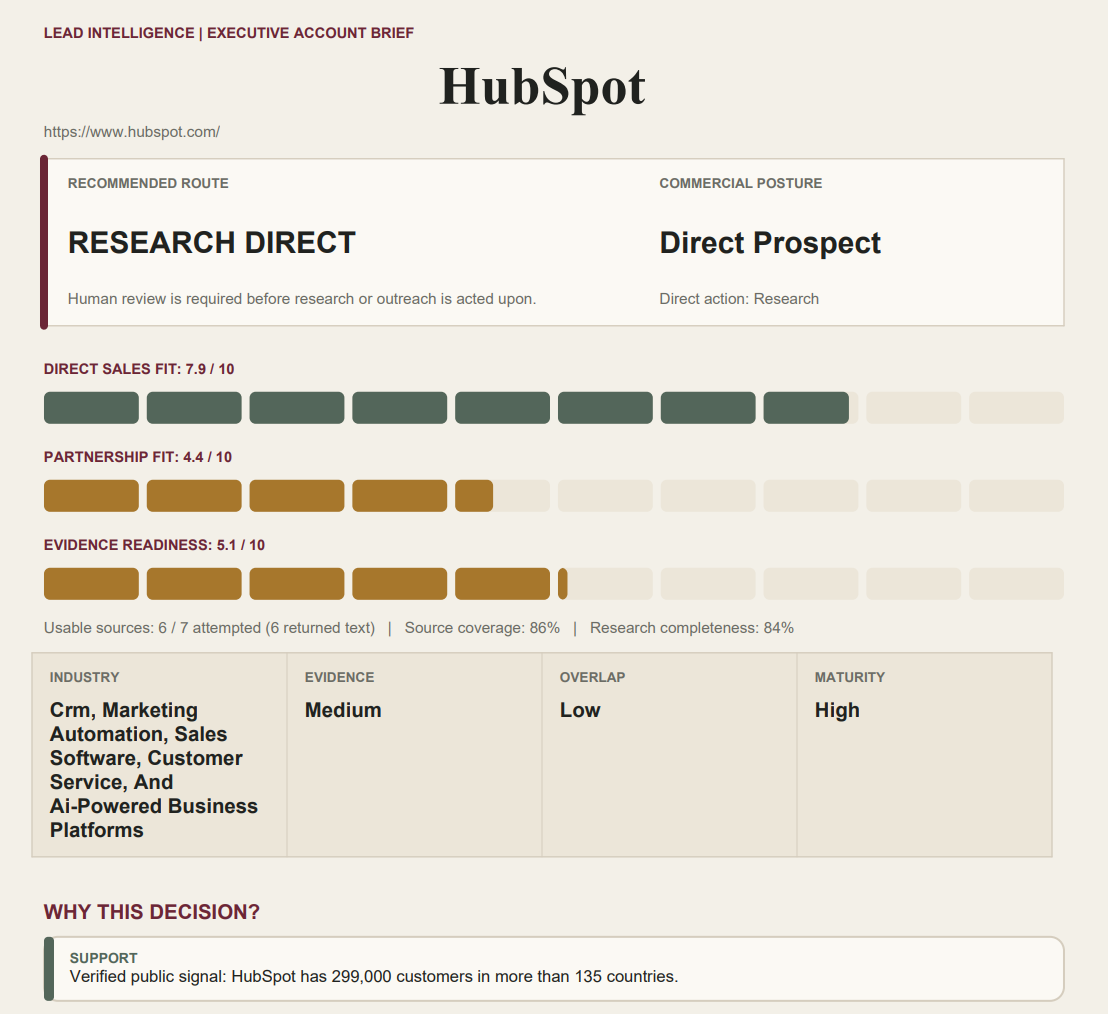Click 'Usable sources: 6 / 7 attempted' text

tap(209, 628)
